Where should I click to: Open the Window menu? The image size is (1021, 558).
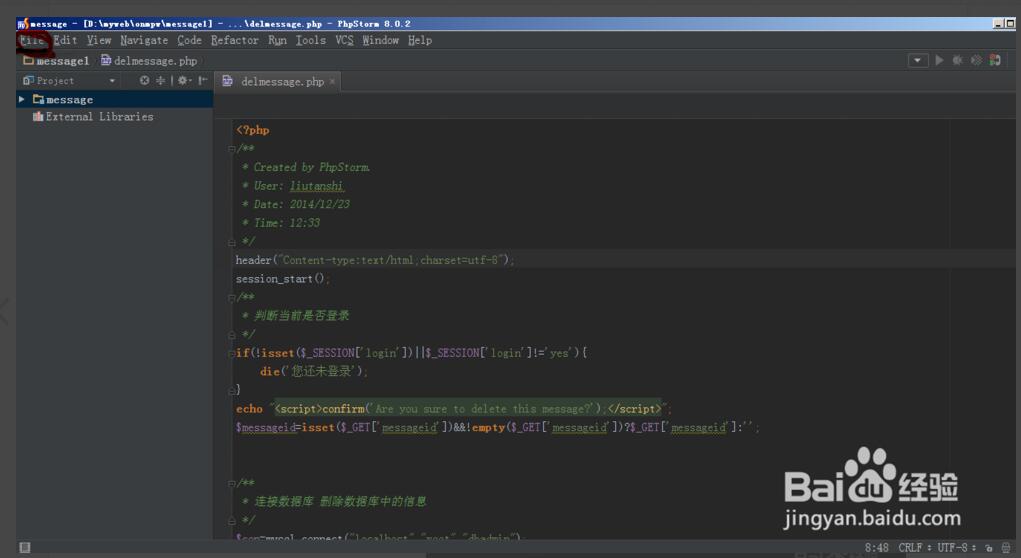(380, 40)
